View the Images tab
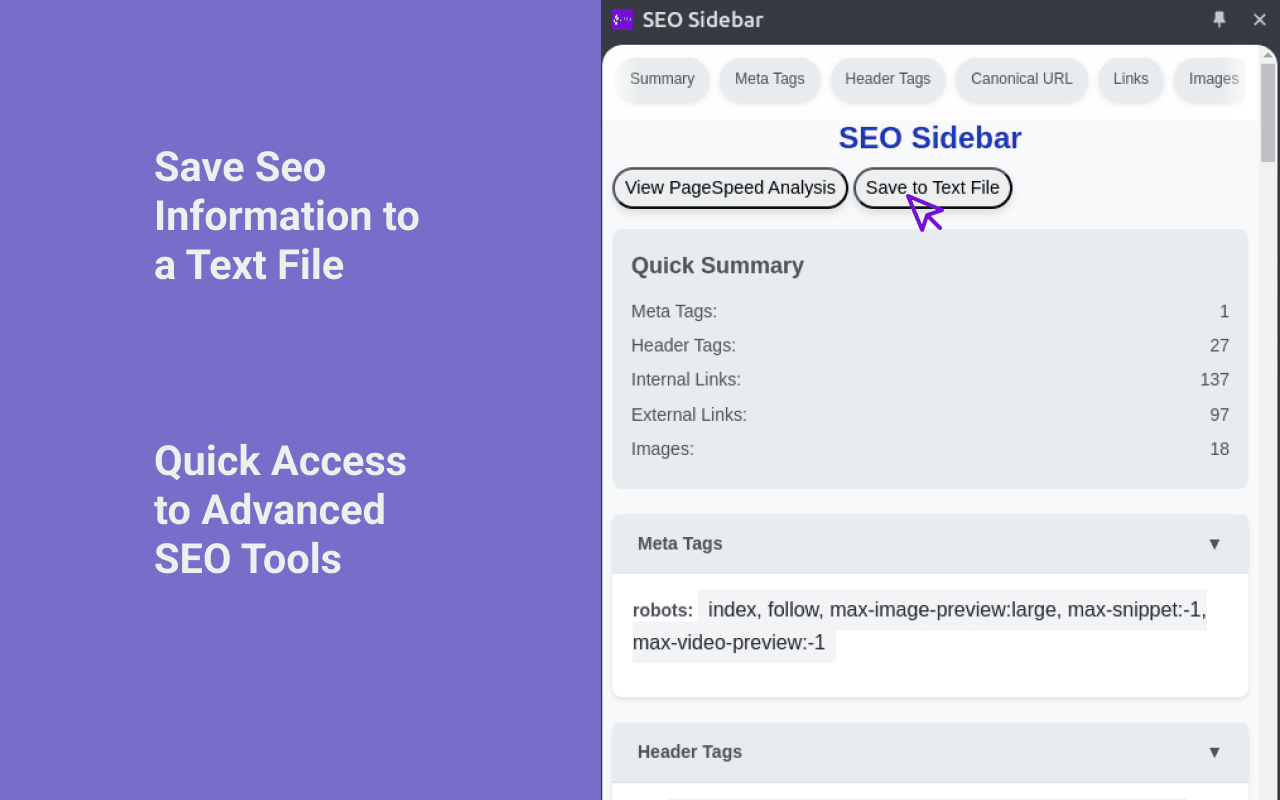1280x800 pixels. [1212, 79]
